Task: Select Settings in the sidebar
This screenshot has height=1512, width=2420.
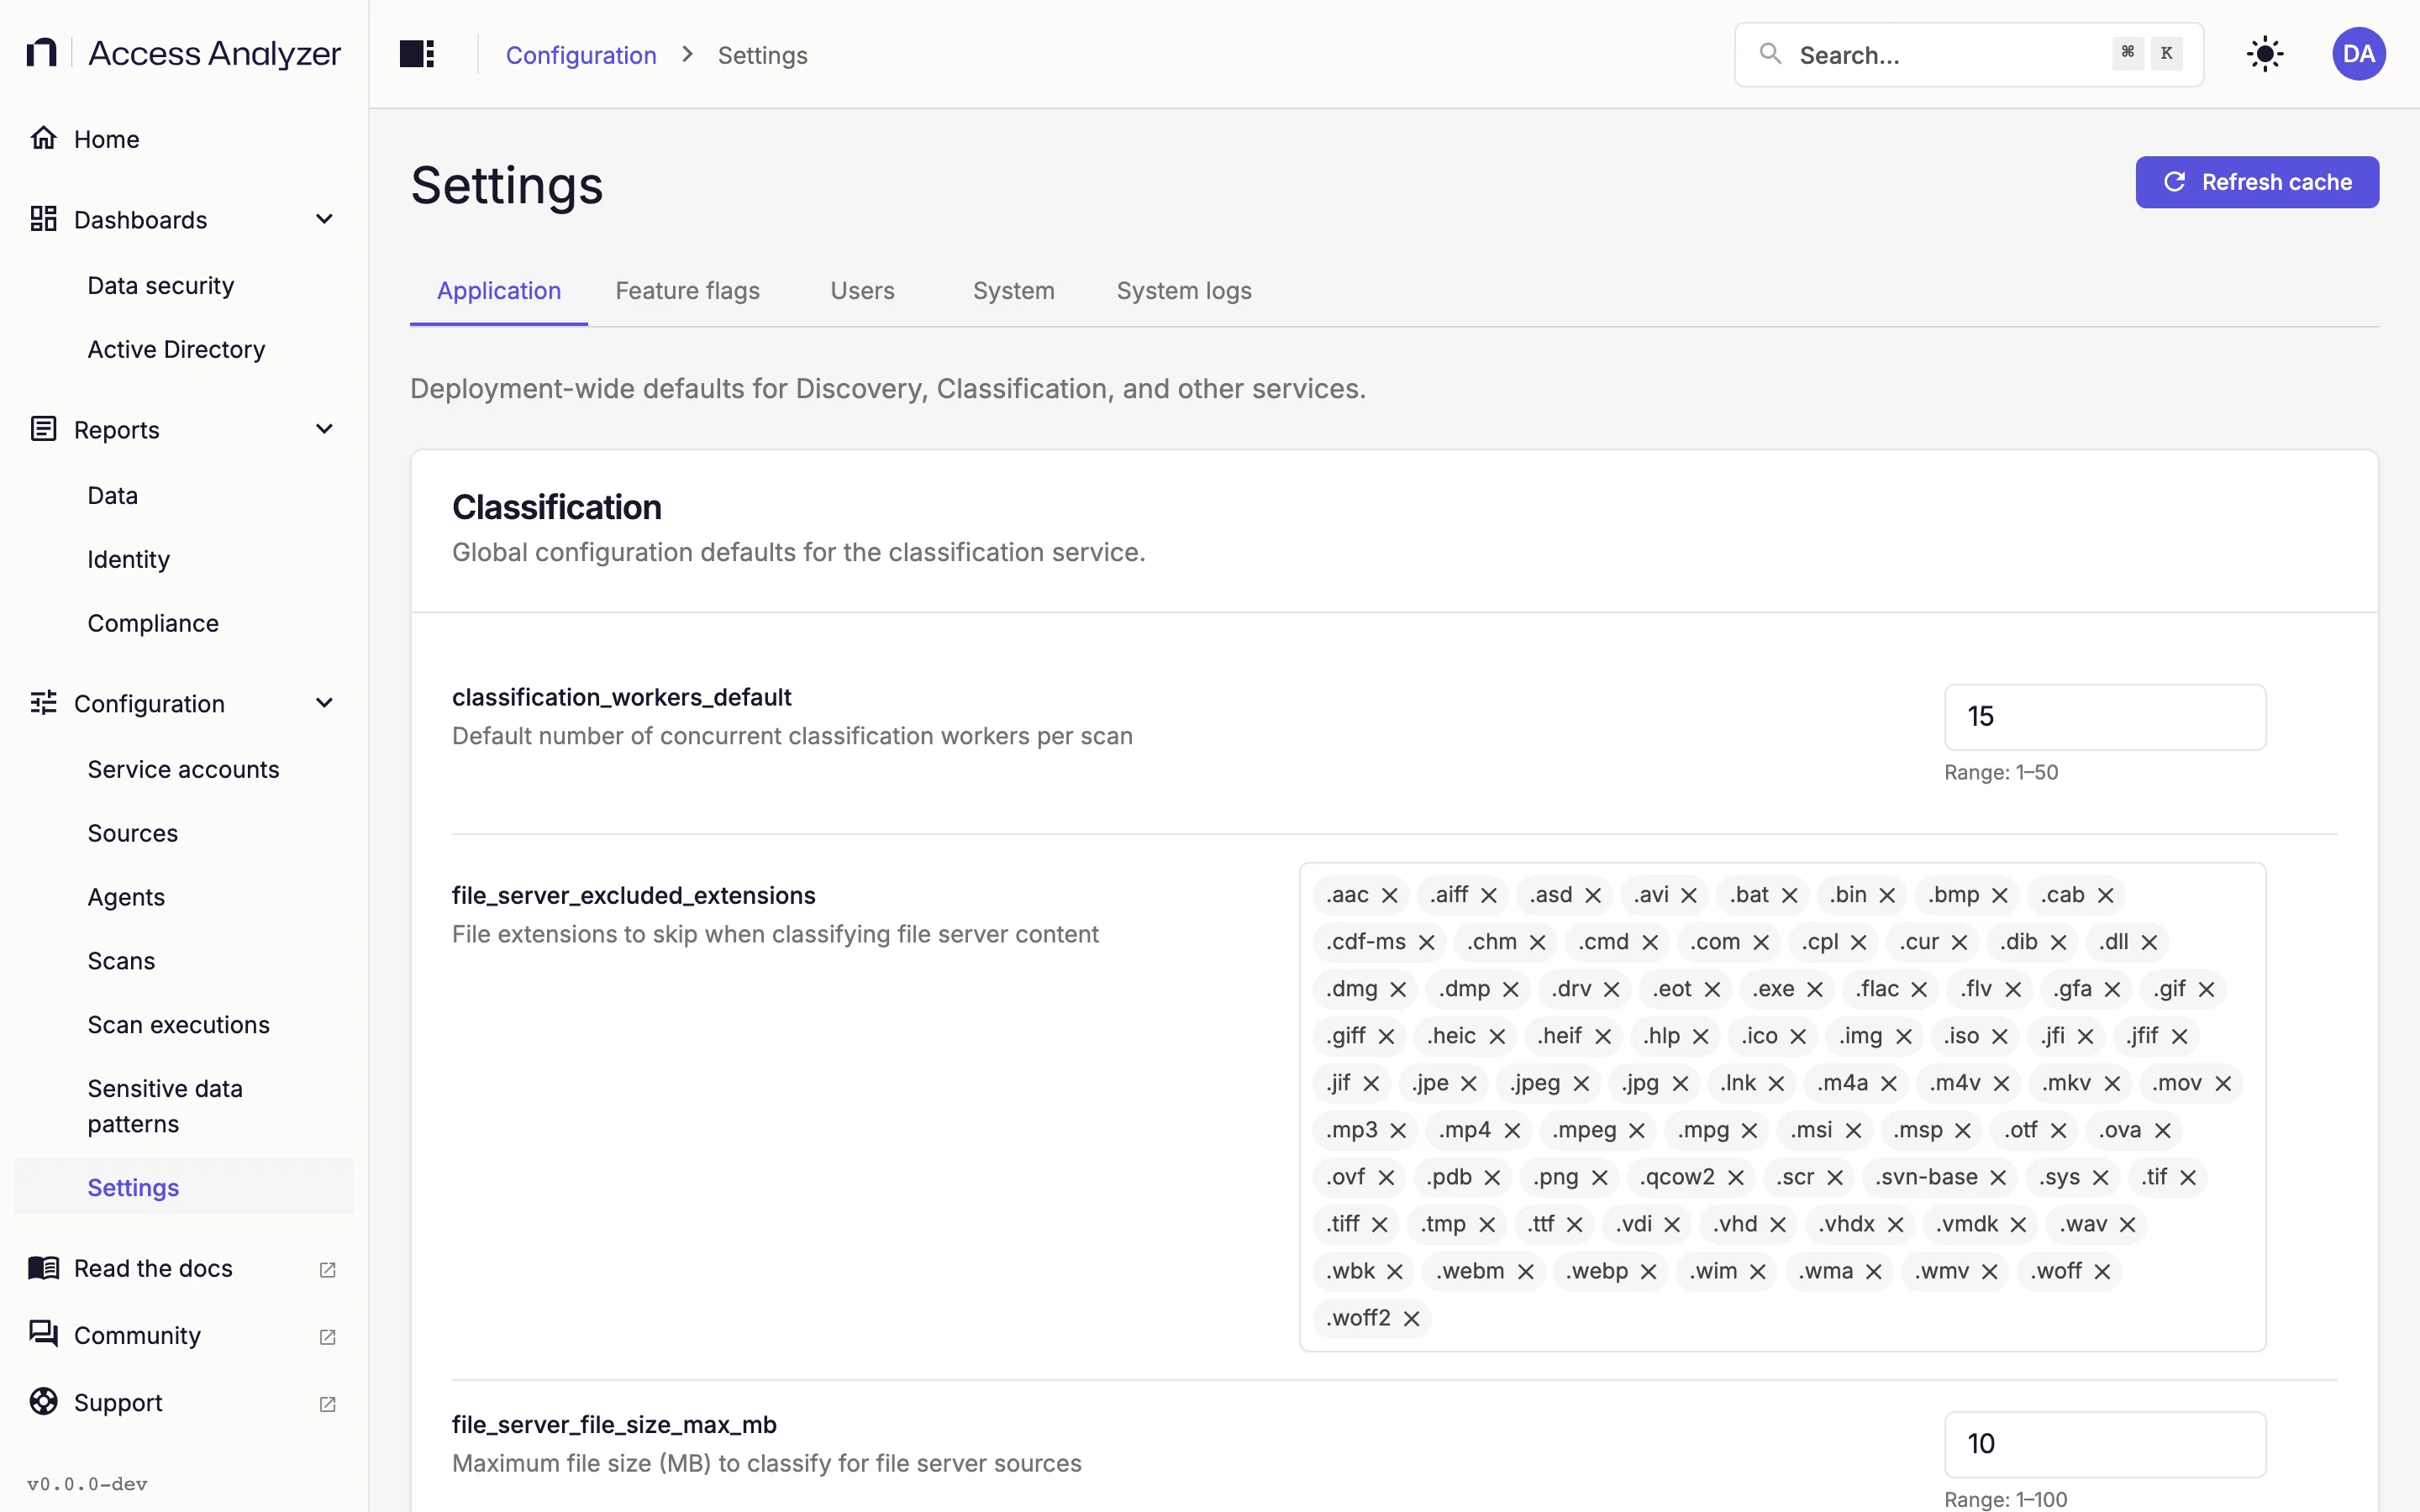Action: (x=184, y=1187)
